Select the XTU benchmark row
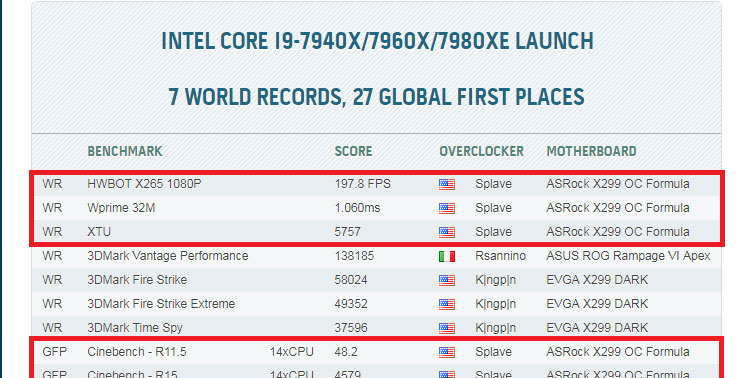Image resolution: width=755 pixels, height=378 pixels. (377, 232)
